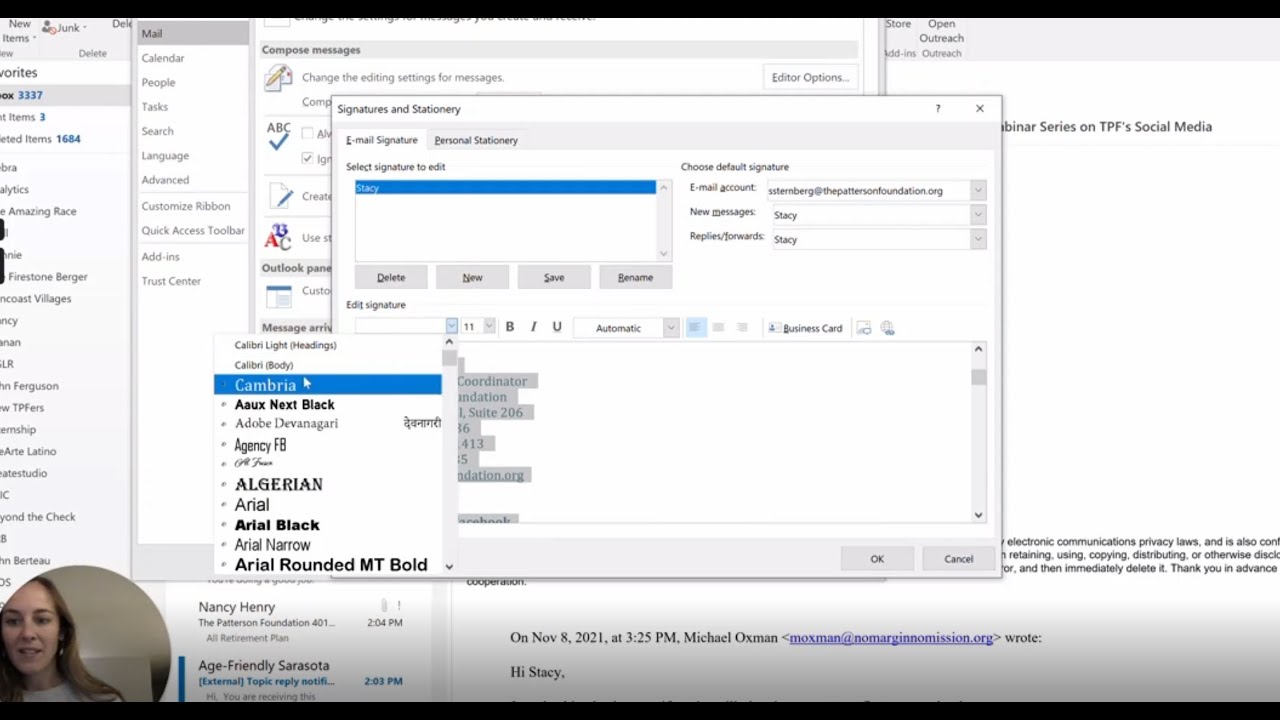Open Automatic font color dropdown
The image size is (1280, 720).
tap(671, 328)
